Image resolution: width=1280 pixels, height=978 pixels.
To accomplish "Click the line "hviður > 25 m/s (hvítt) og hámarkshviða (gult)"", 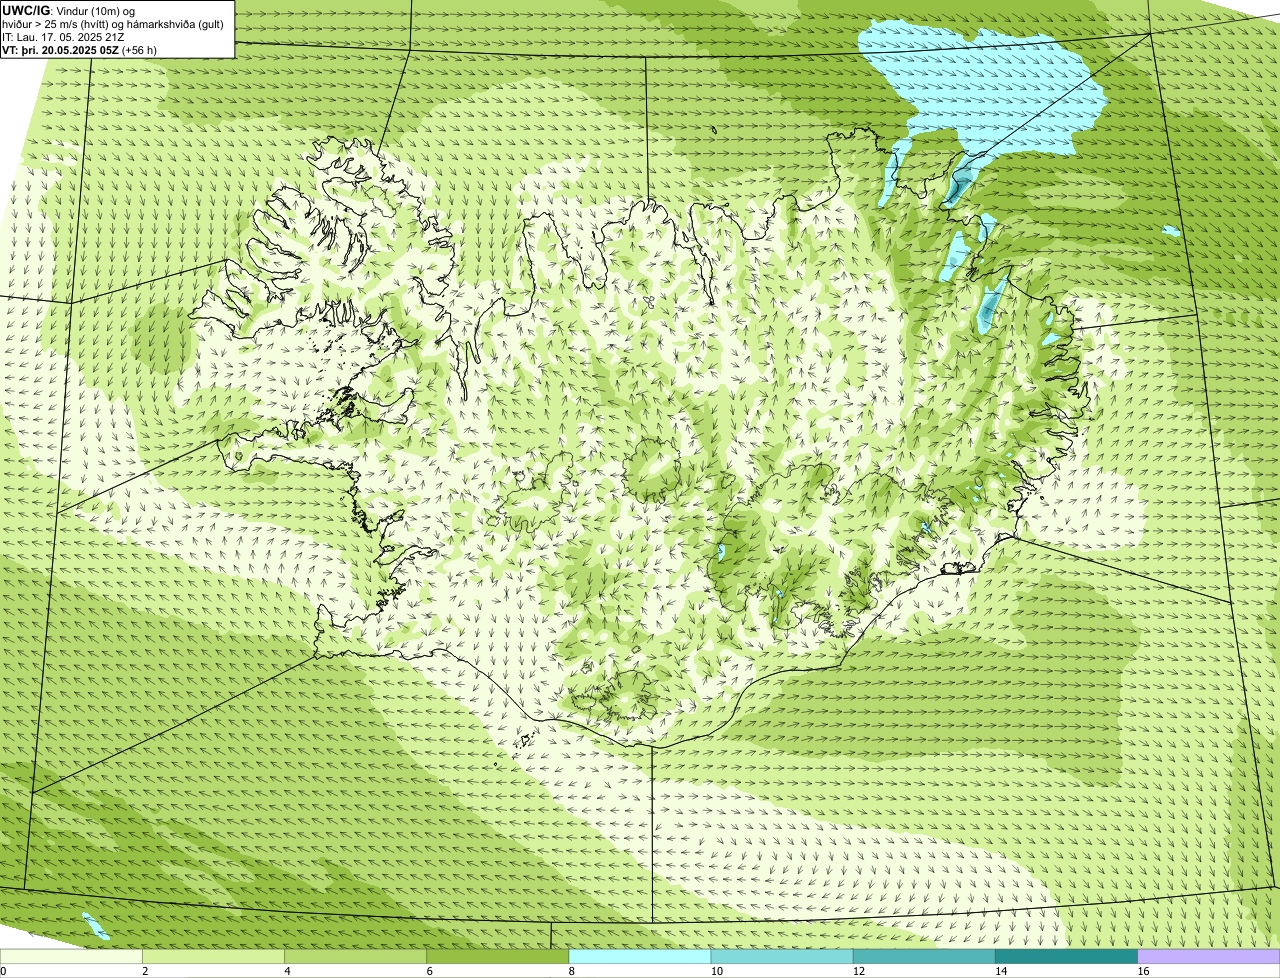I will click(113, 24).
